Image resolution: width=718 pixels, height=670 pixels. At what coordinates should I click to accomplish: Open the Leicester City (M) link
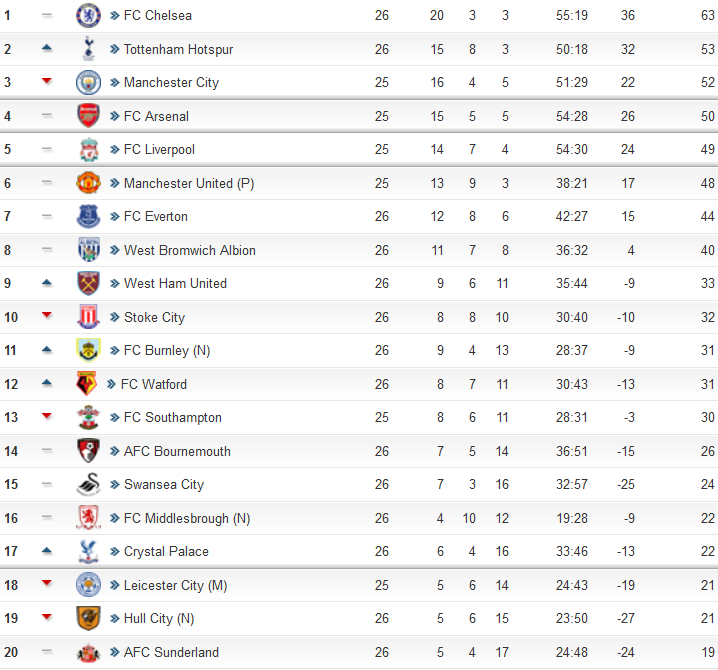(175, 585)
